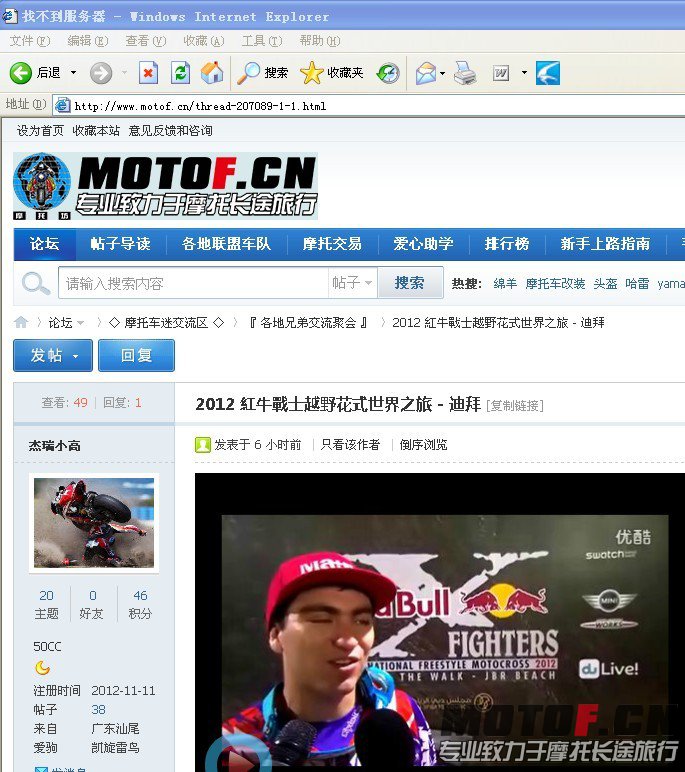
Task: Click the yellow moon rank icon
Action: pos(42,668)
